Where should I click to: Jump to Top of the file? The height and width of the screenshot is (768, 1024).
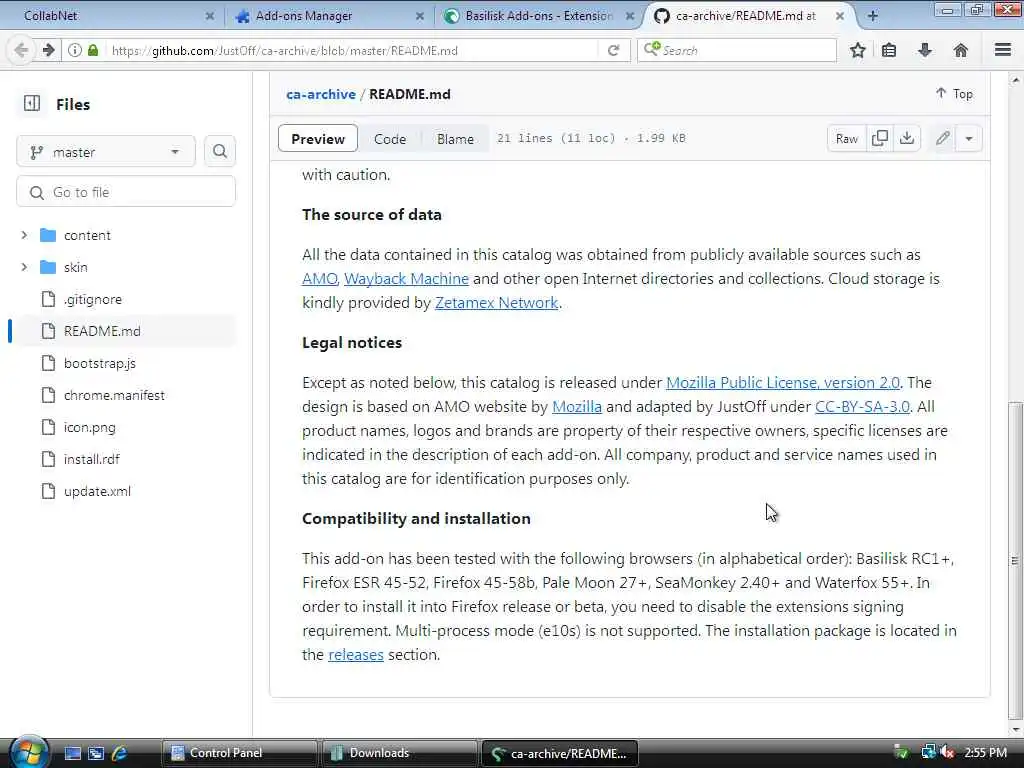(x=954, y=94)
